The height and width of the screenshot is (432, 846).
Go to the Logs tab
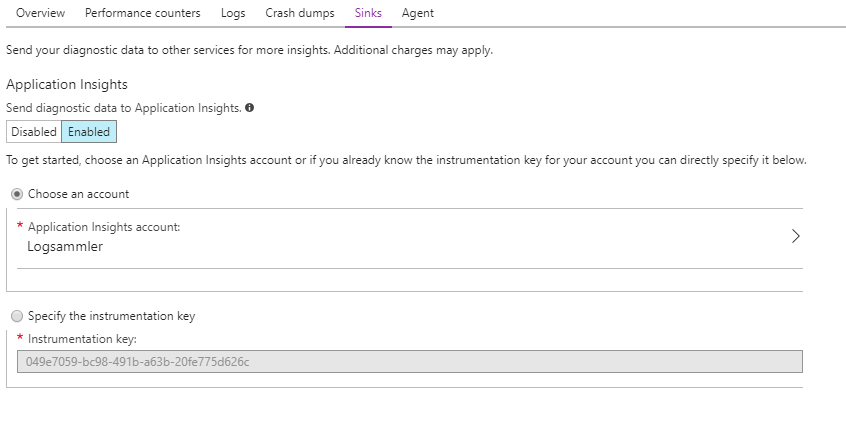point(232,13)
